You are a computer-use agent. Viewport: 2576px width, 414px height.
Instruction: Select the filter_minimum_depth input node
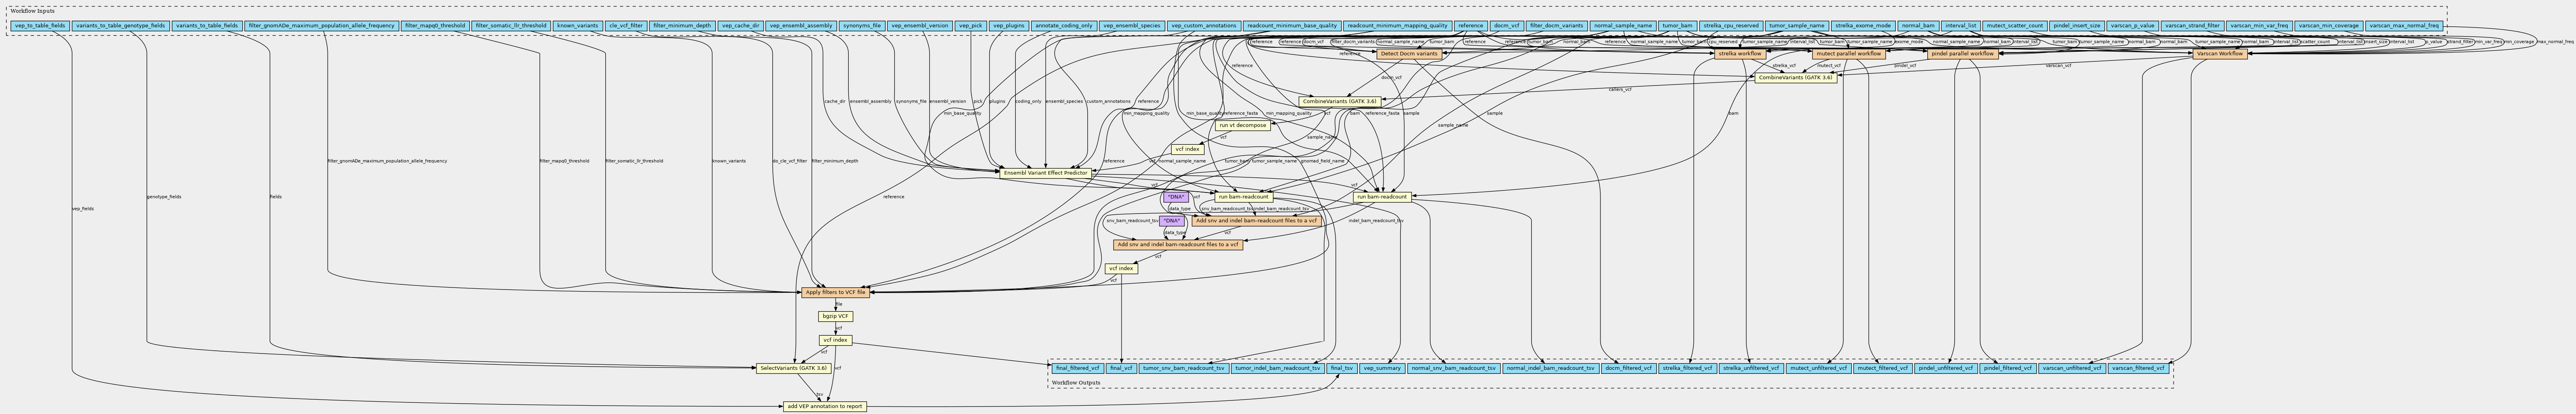point(682,25)
